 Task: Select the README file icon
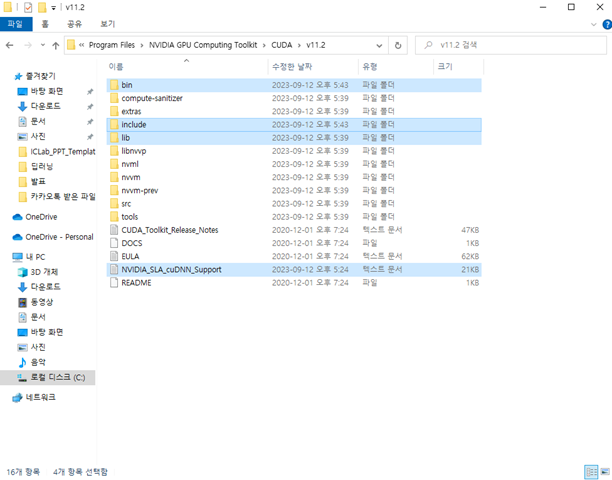(x=114, y=283)
